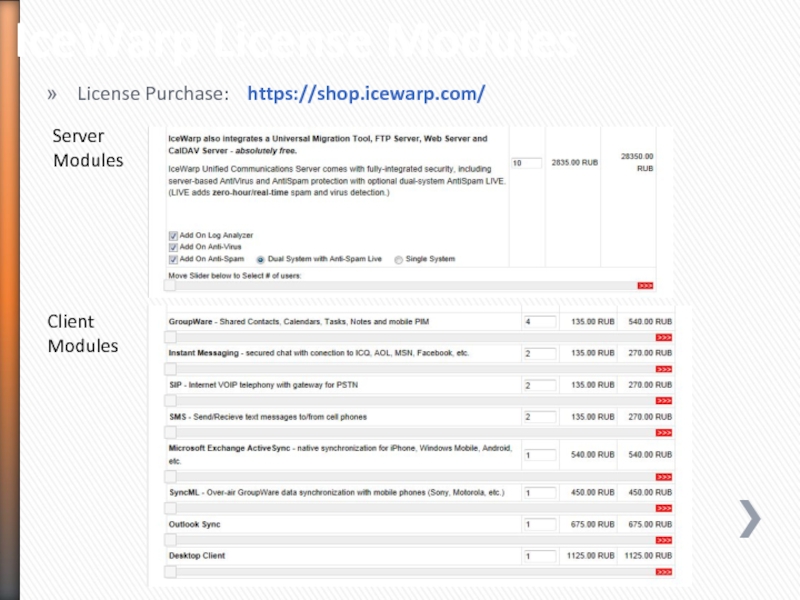Select Dual System with Anti-Spam Live

click(x=260, y=260)
